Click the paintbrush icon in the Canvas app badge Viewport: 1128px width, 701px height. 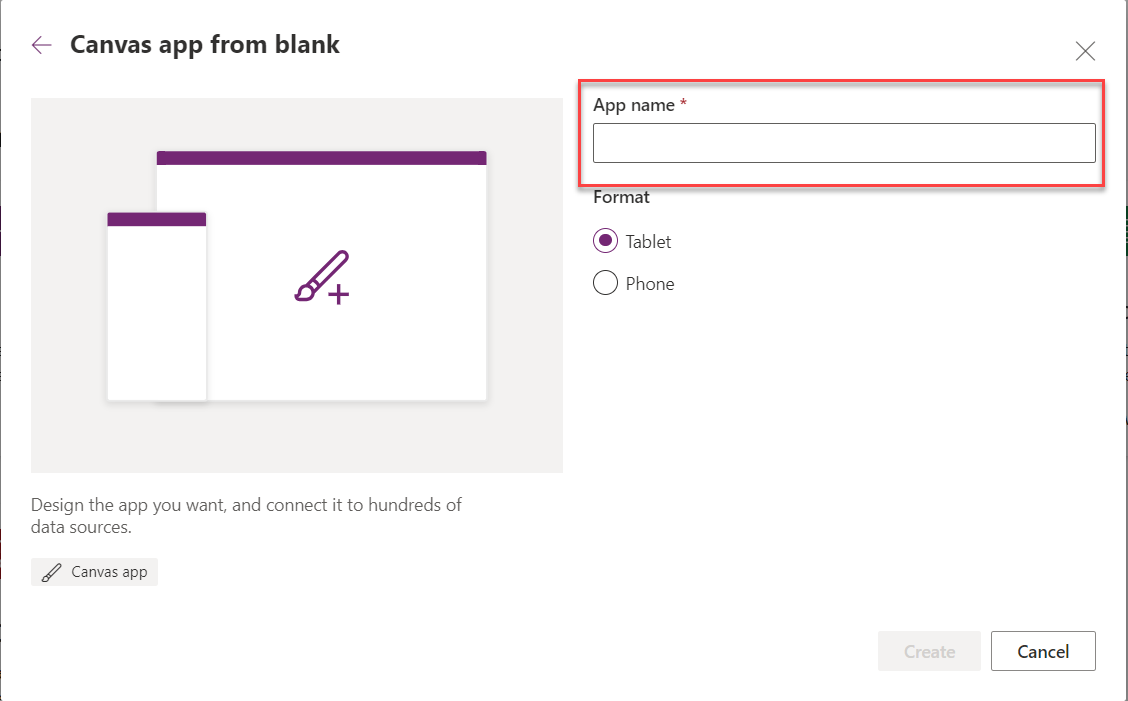pos(51,571)
